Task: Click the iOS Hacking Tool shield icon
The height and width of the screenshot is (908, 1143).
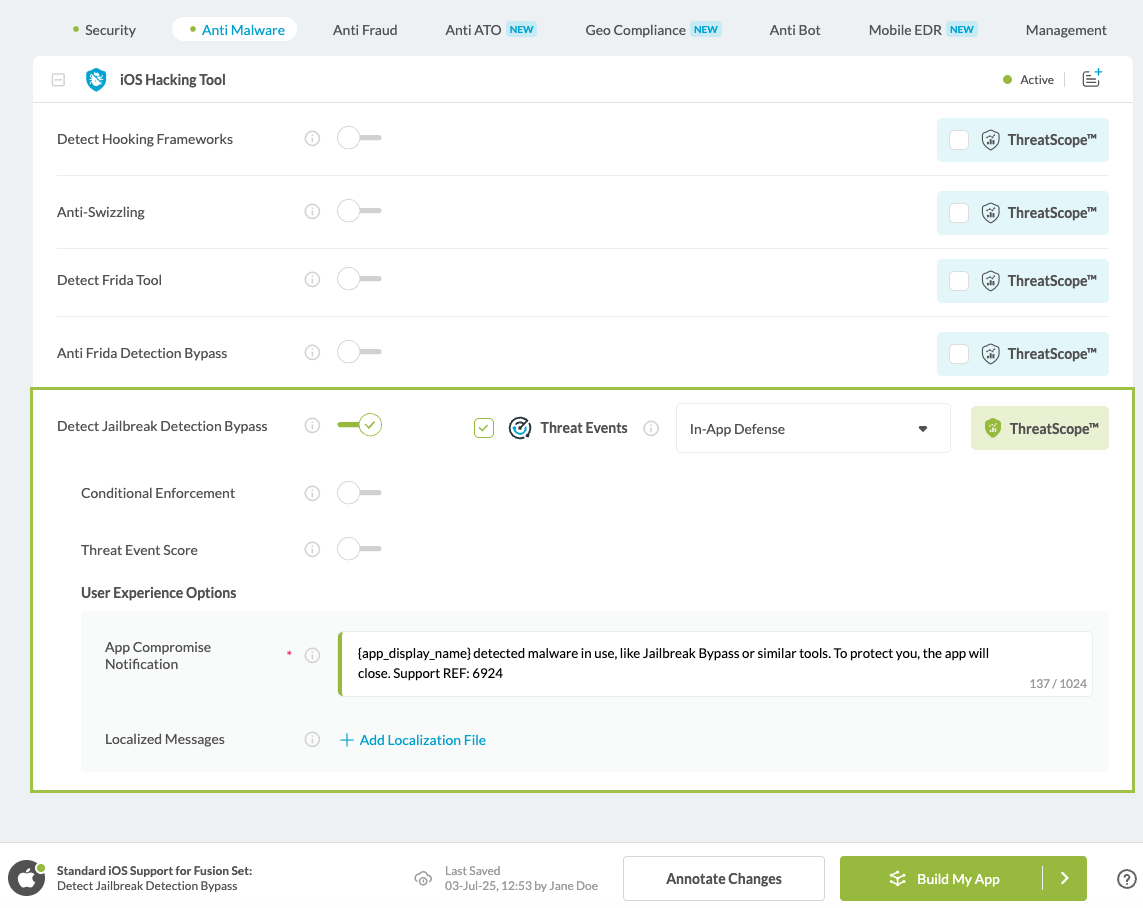Action: (x=96, y=80)
